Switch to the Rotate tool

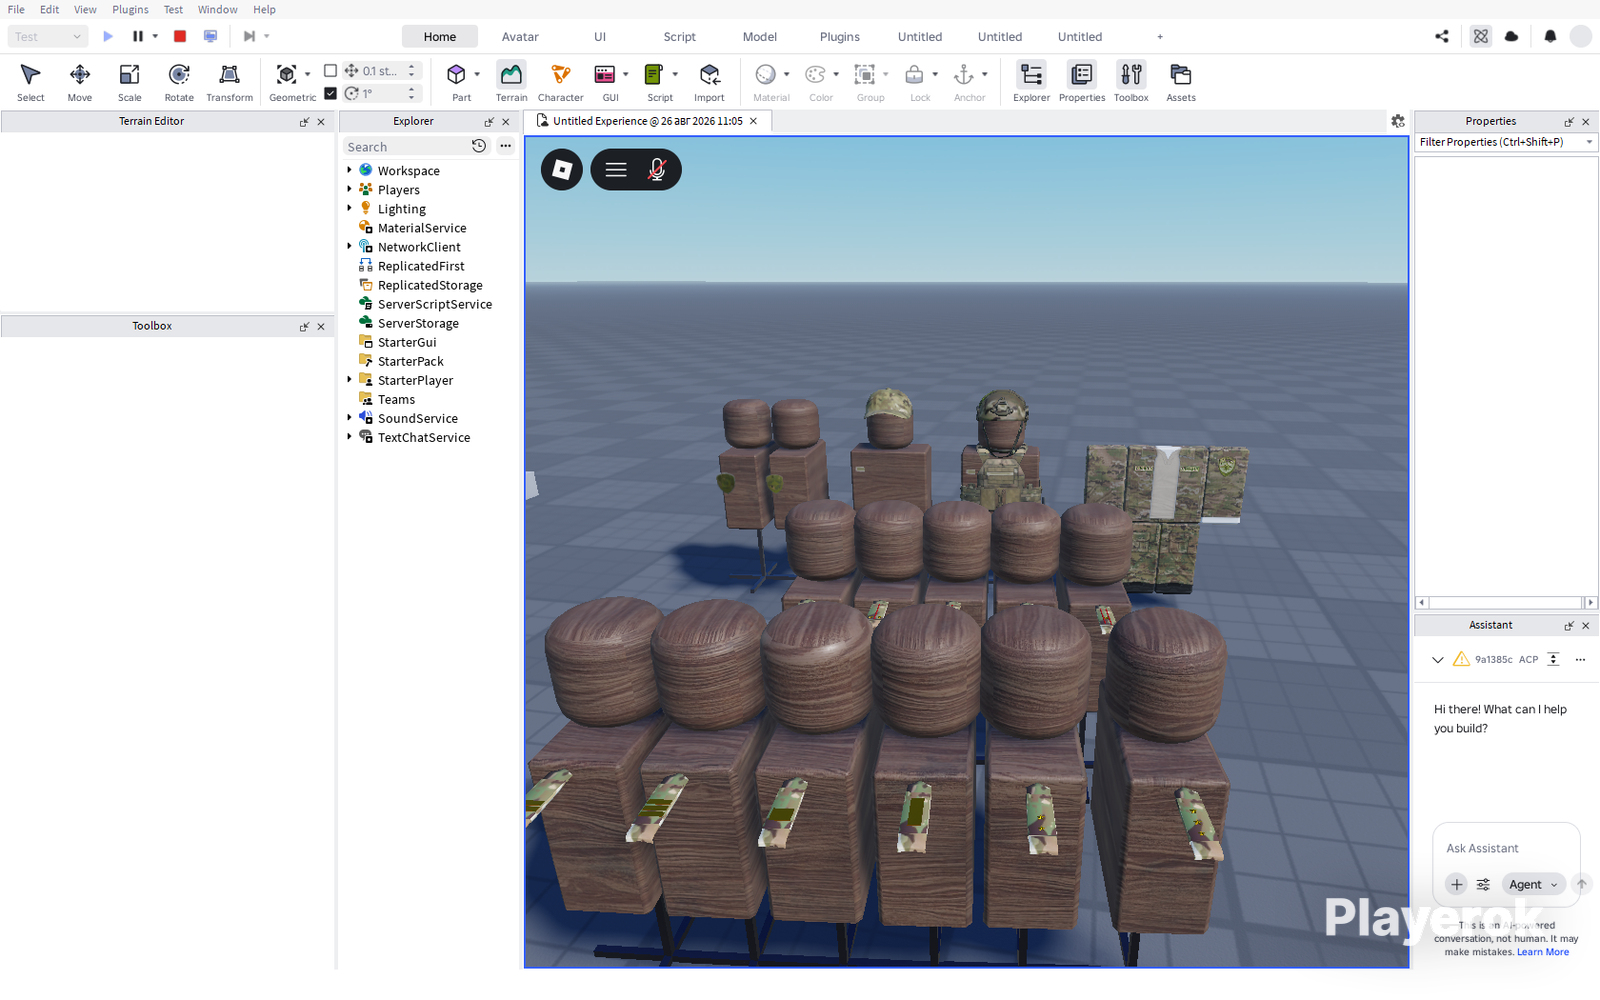pyautogui.click(x=179, y=82)
